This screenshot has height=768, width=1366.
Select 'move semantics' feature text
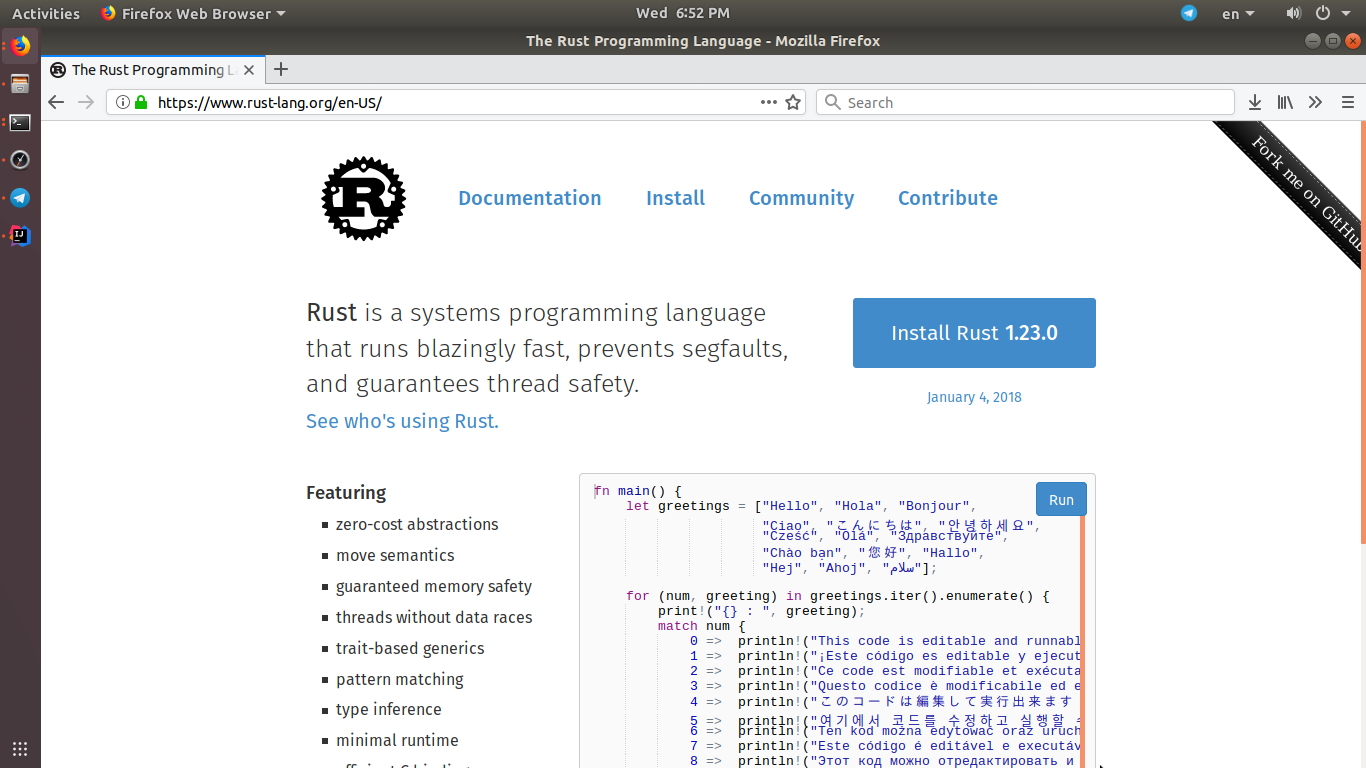tap(395, 555)
